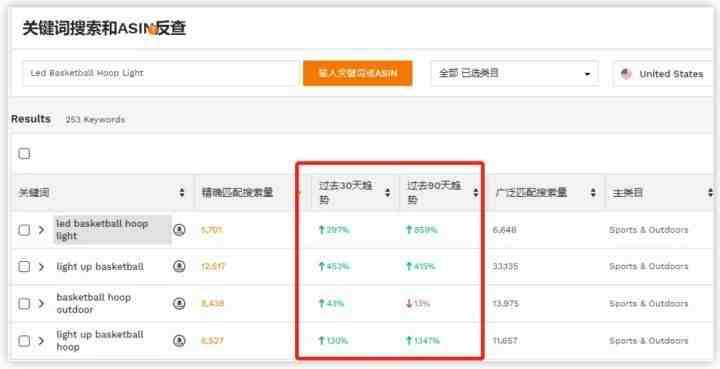Sort by the 关键词 column arrows
Viewport: 720px width, 369px height.
tap(182, 192)
